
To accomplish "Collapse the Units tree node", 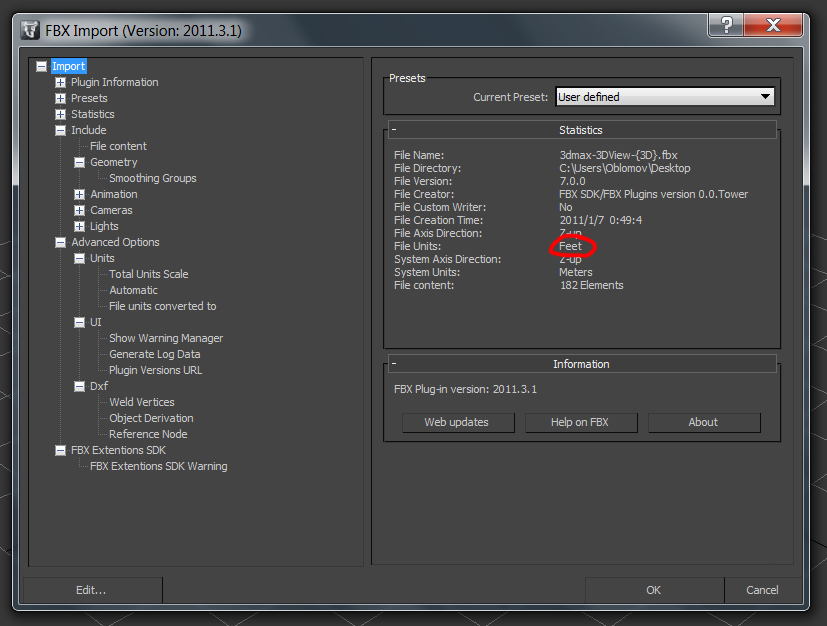I will (x=80, y=258).
